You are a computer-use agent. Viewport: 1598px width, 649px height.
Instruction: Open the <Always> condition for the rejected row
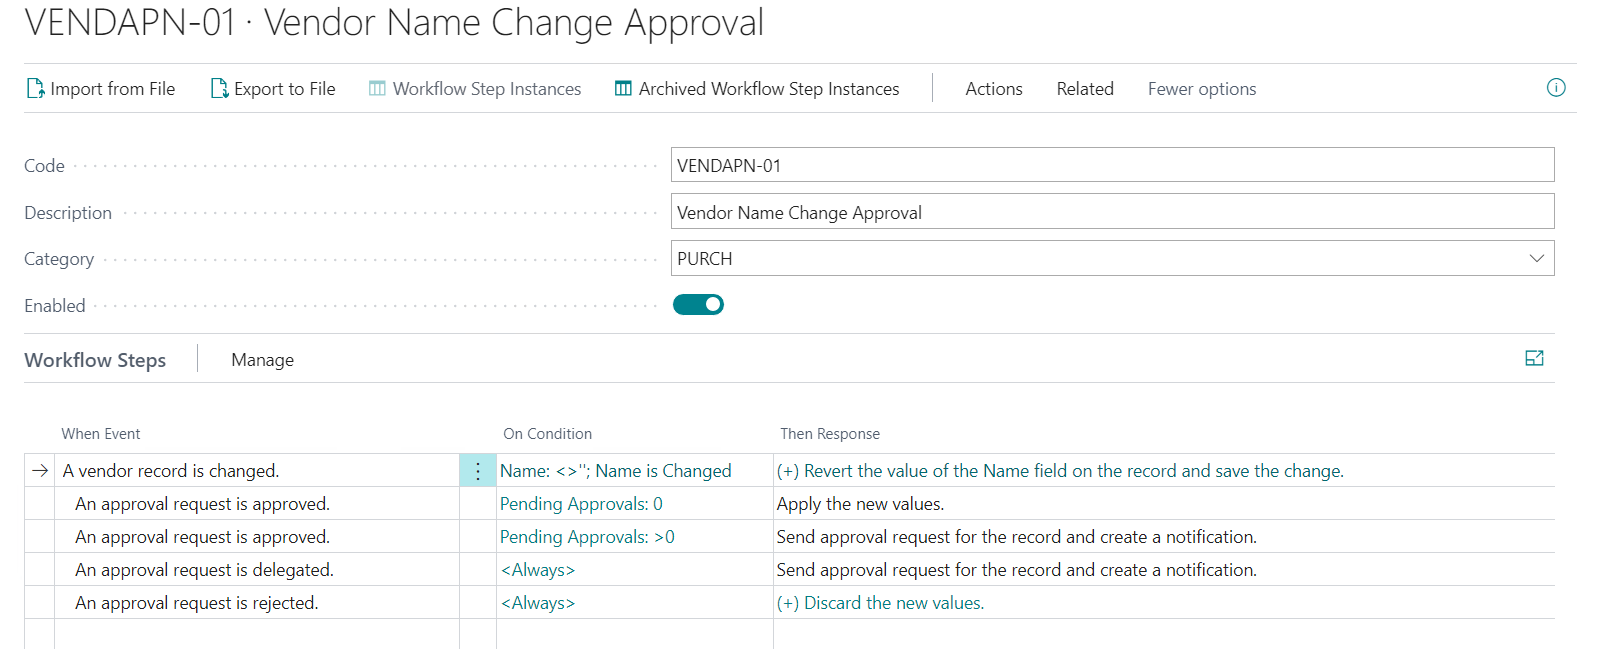(x=538, y=603)
